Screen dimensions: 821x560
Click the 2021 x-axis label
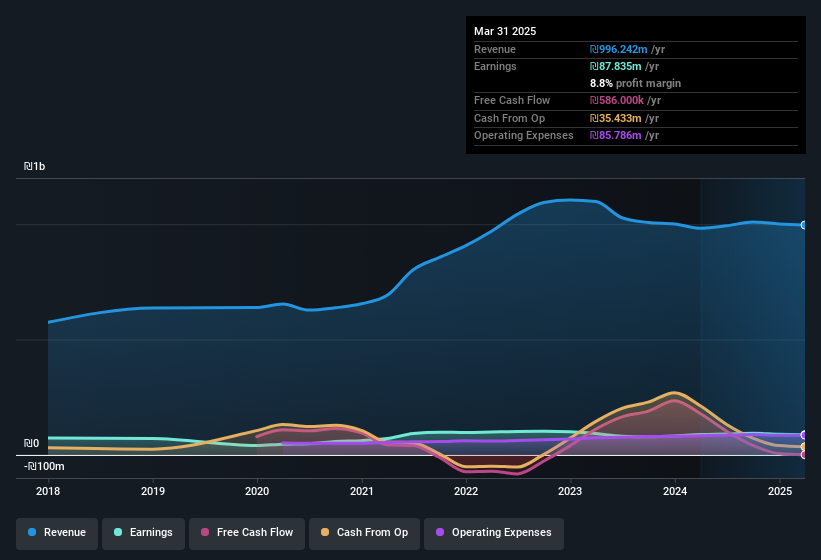click(362, 491)
